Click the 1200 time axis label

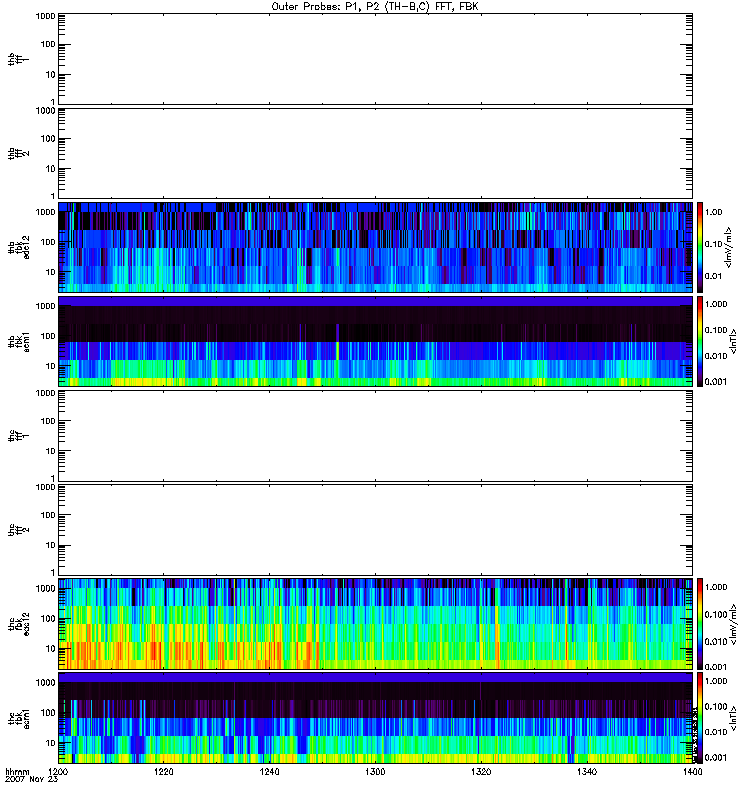pyautogui.click(x=59, y=773)
